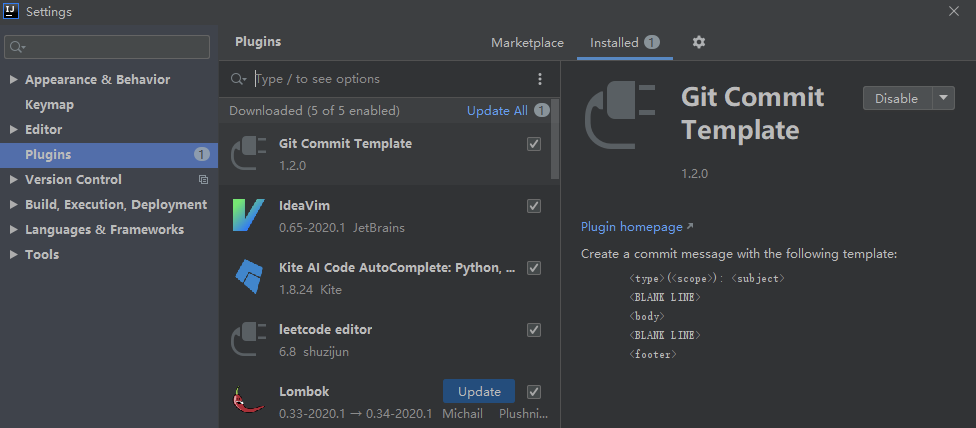Click the Git Commit Template list icon
The height and width of the screenshot is (428, 976).
(x=247, y=153)
